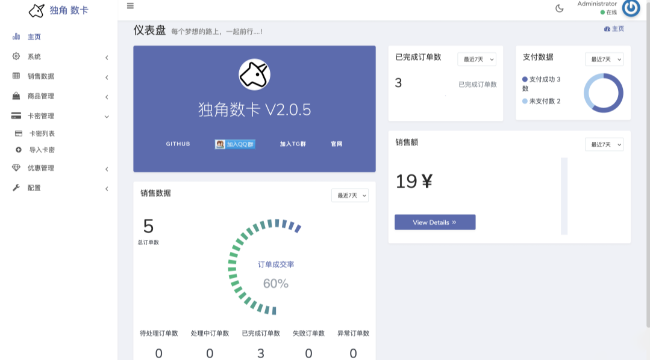Screen dimensions: 650x360
Task: Collapse the 卡密管理 chevron
Action: pyautogui.click(x=107, y=117)
